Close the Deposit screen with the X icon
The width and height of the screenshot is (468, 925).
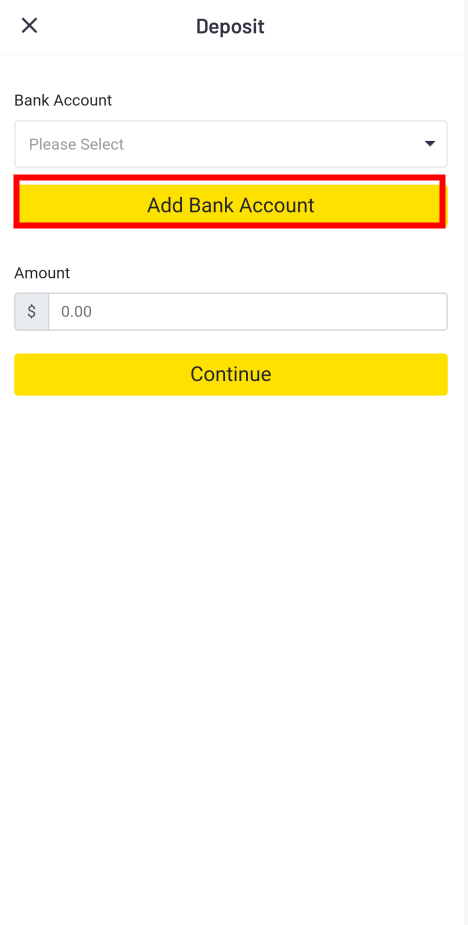tap(29, 25)
